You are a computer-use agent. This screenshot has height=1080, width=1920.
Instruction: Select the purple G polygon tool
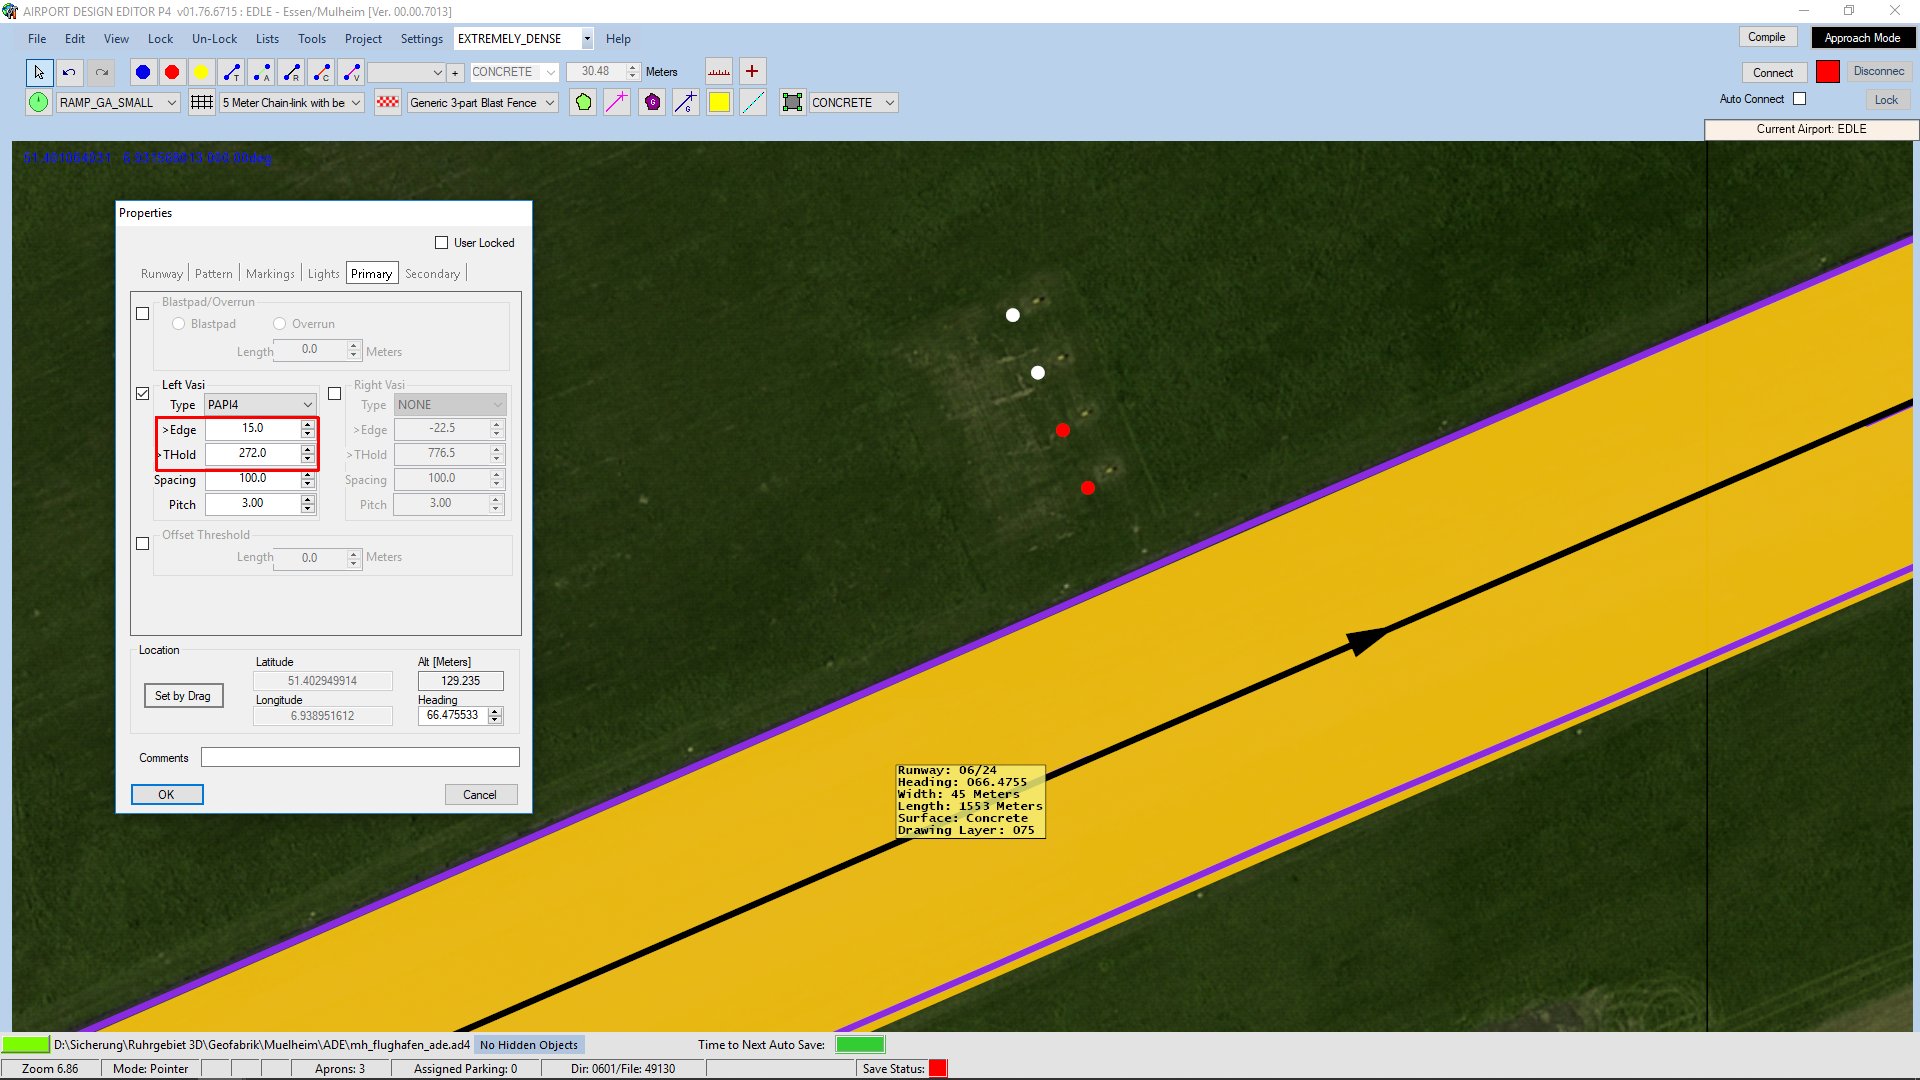[x=652, y=102]
